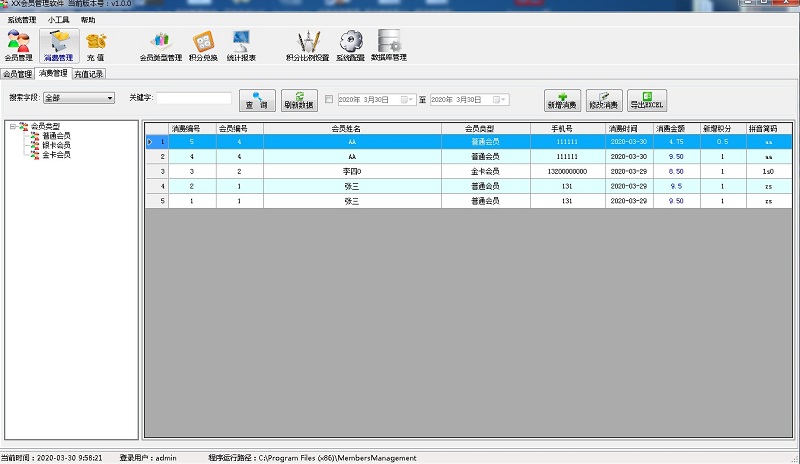Open 会员管理 toolbar icon

18,46
